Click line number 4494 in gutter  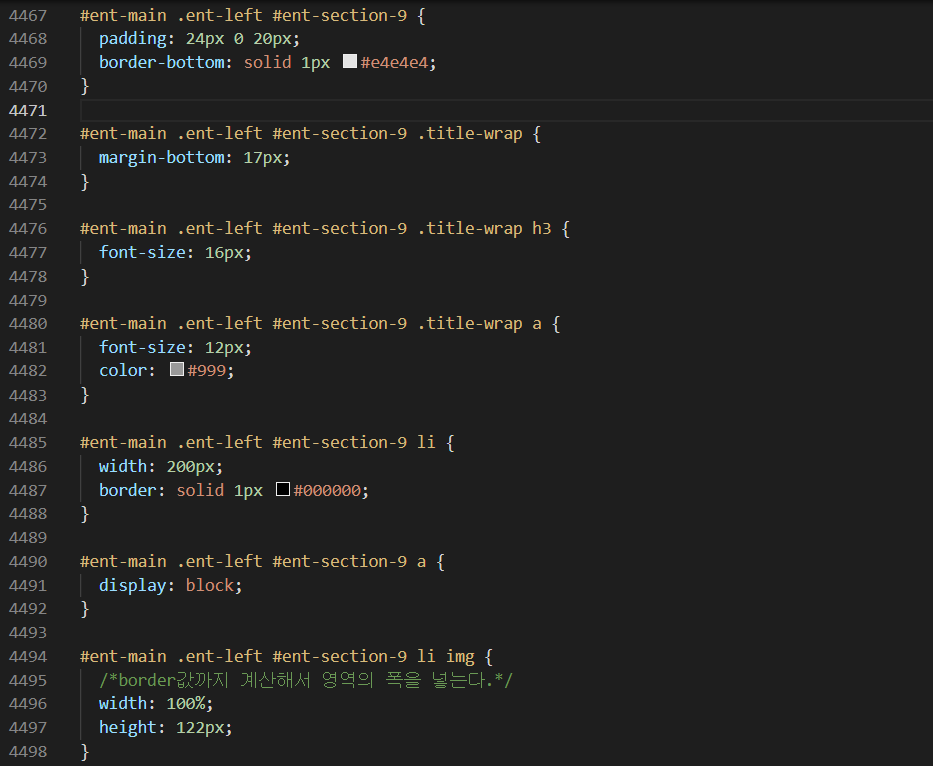coord(28,656)
